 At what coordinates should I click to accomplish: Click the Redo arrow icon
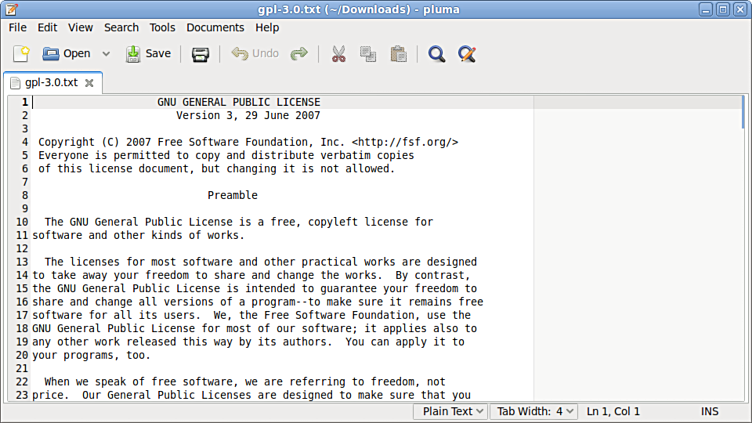(x=298, y=54)
